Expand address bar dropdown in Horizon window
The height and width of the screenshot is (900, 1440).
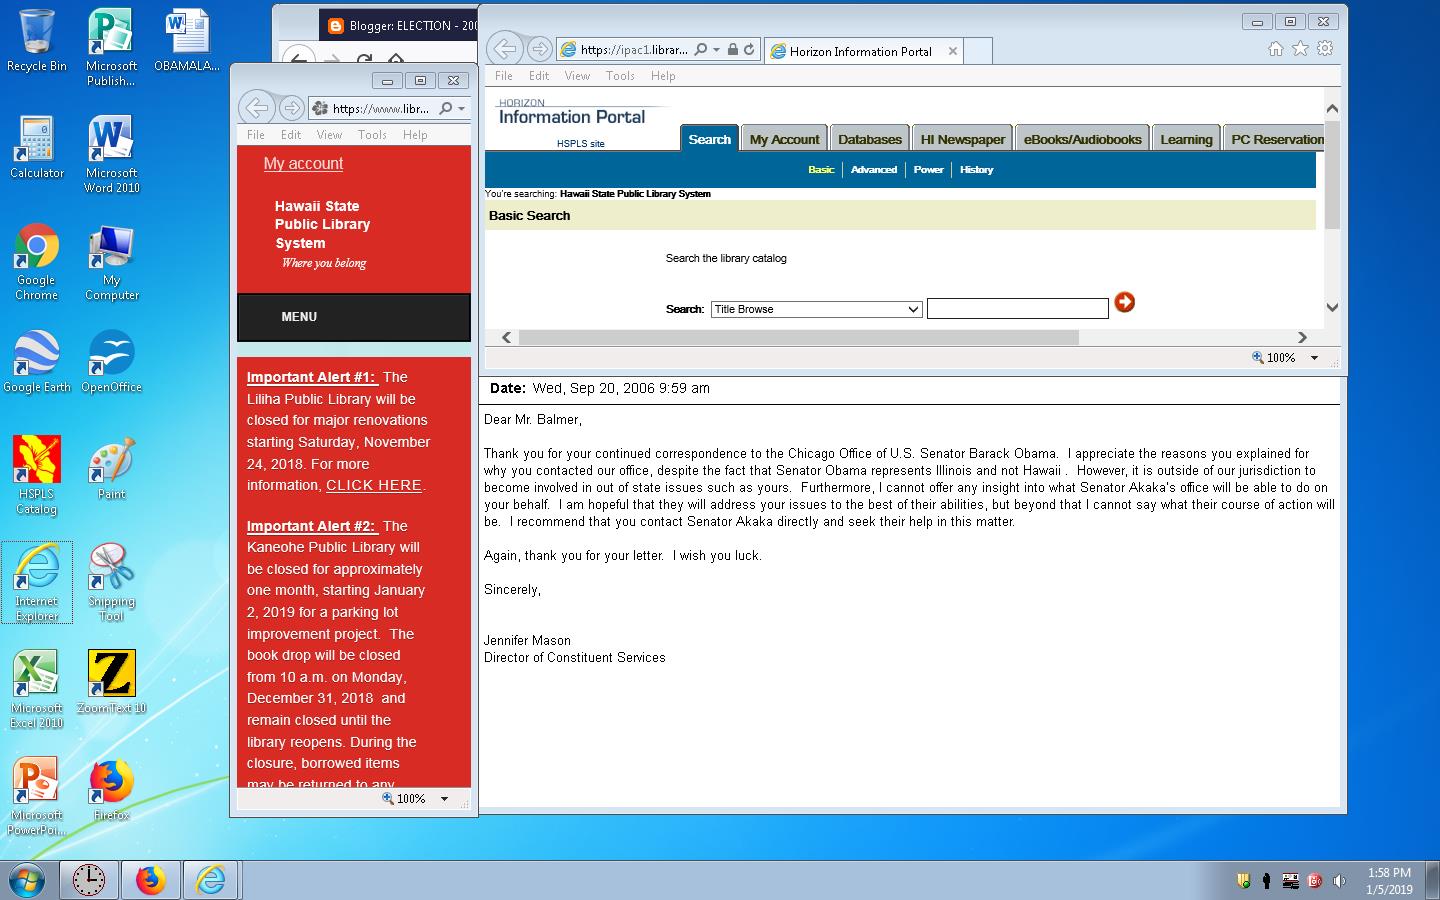(x=716, y=49)
